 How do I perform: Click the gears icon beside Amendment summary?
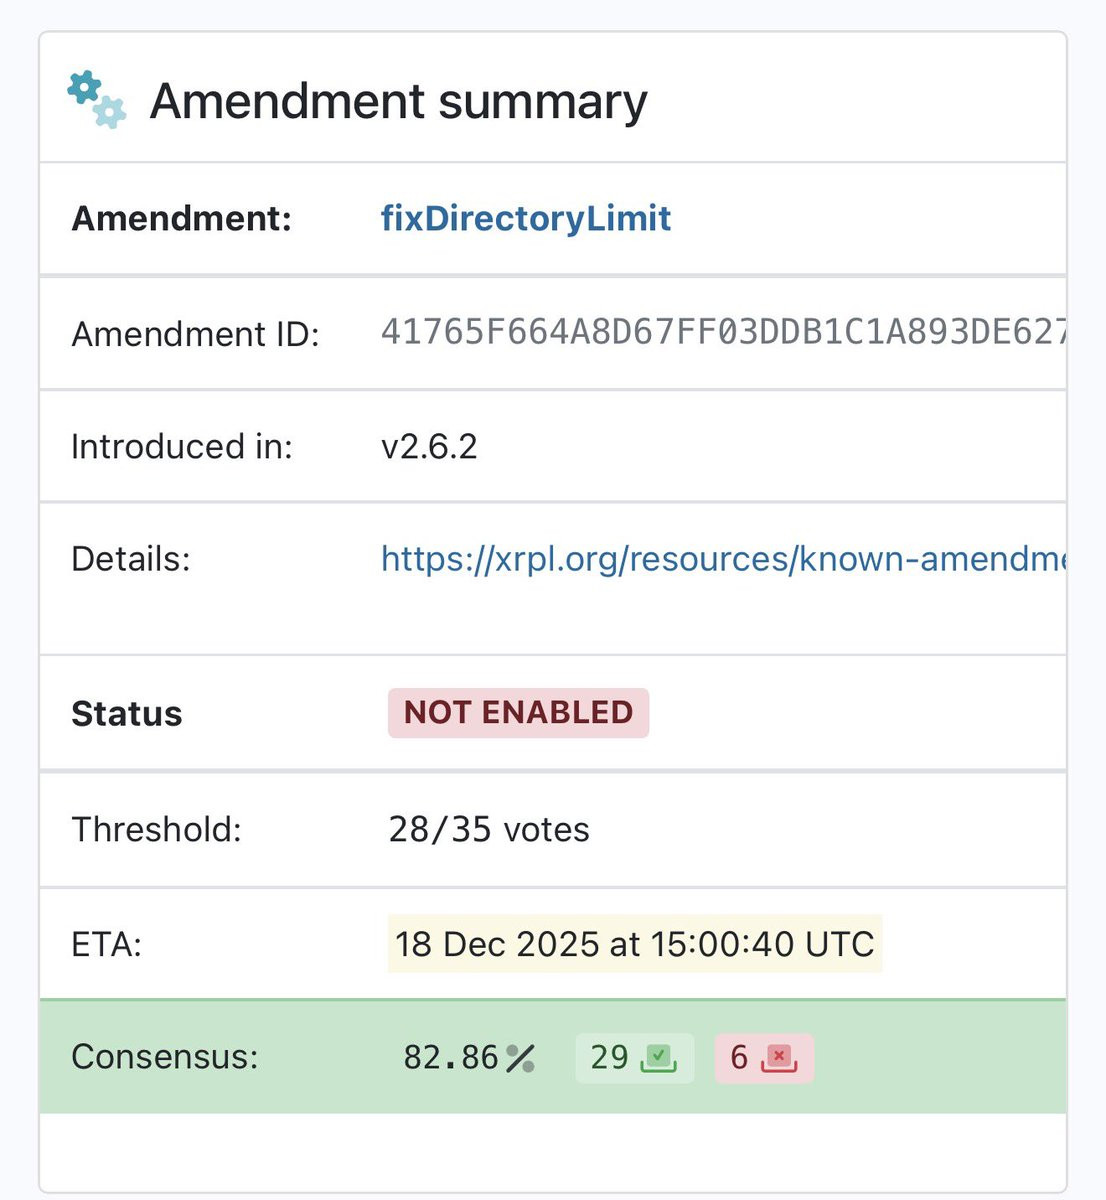[x=97, y=99]
